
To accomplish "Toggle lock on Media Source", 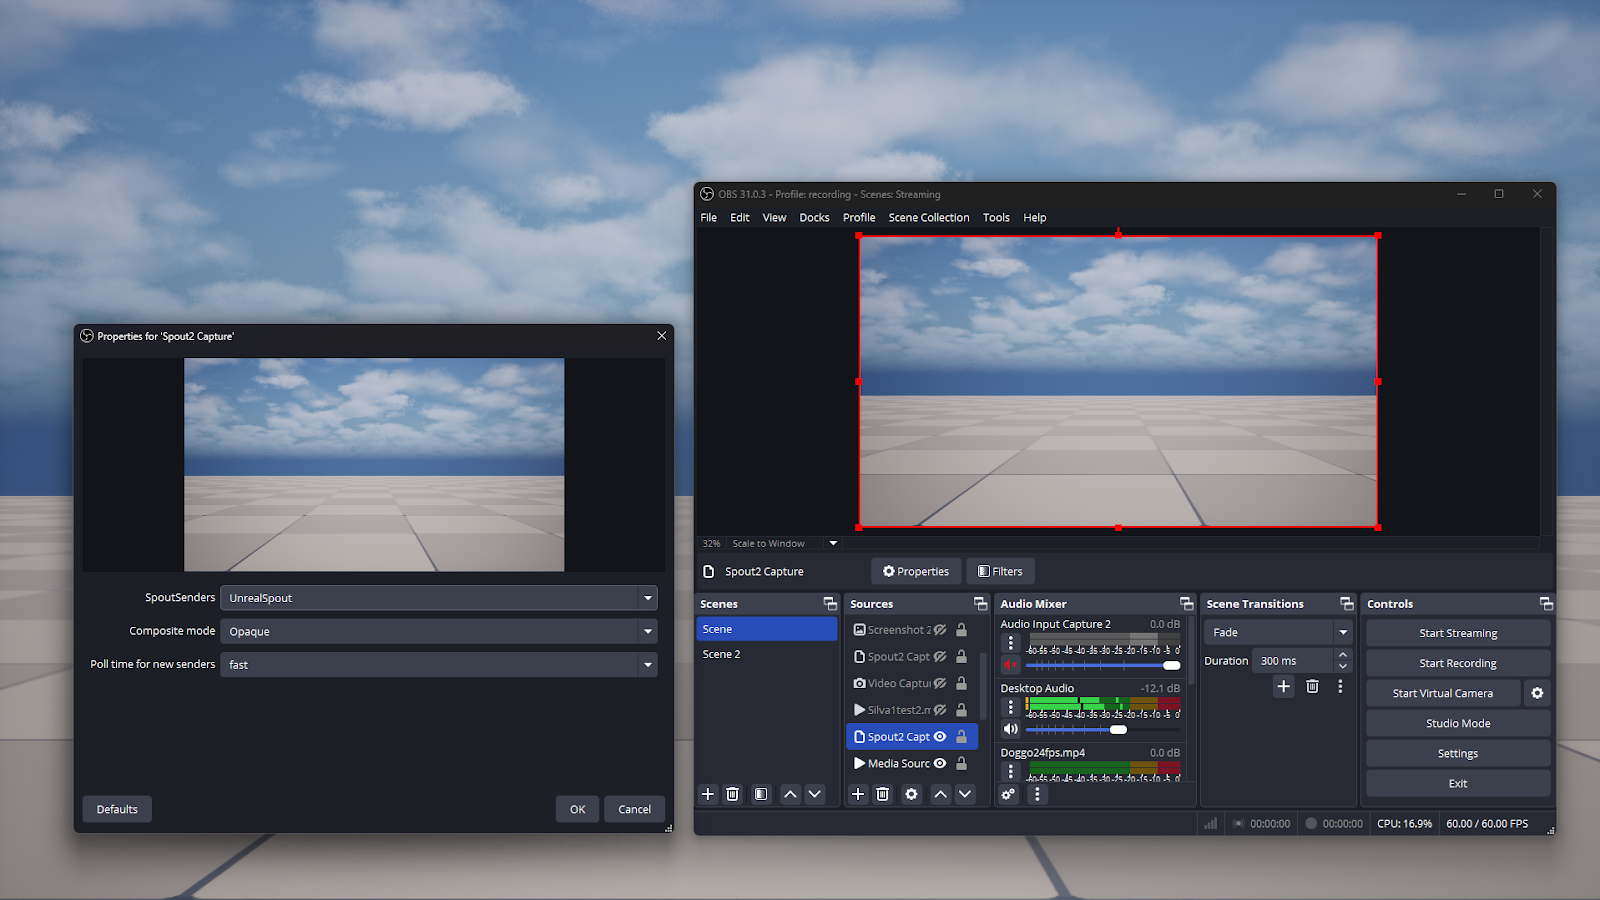I will 961,763.
